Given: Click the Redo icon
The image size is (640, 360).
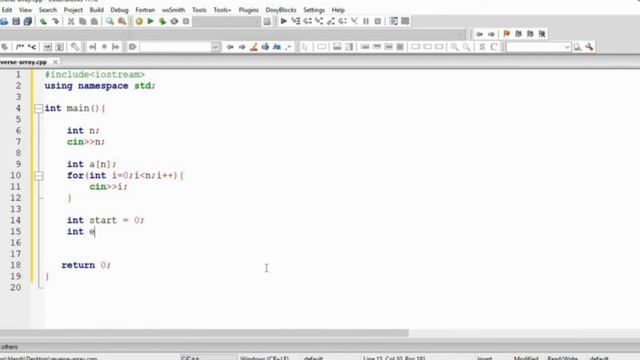Looking at the screenshot, I should pos(55,21).
